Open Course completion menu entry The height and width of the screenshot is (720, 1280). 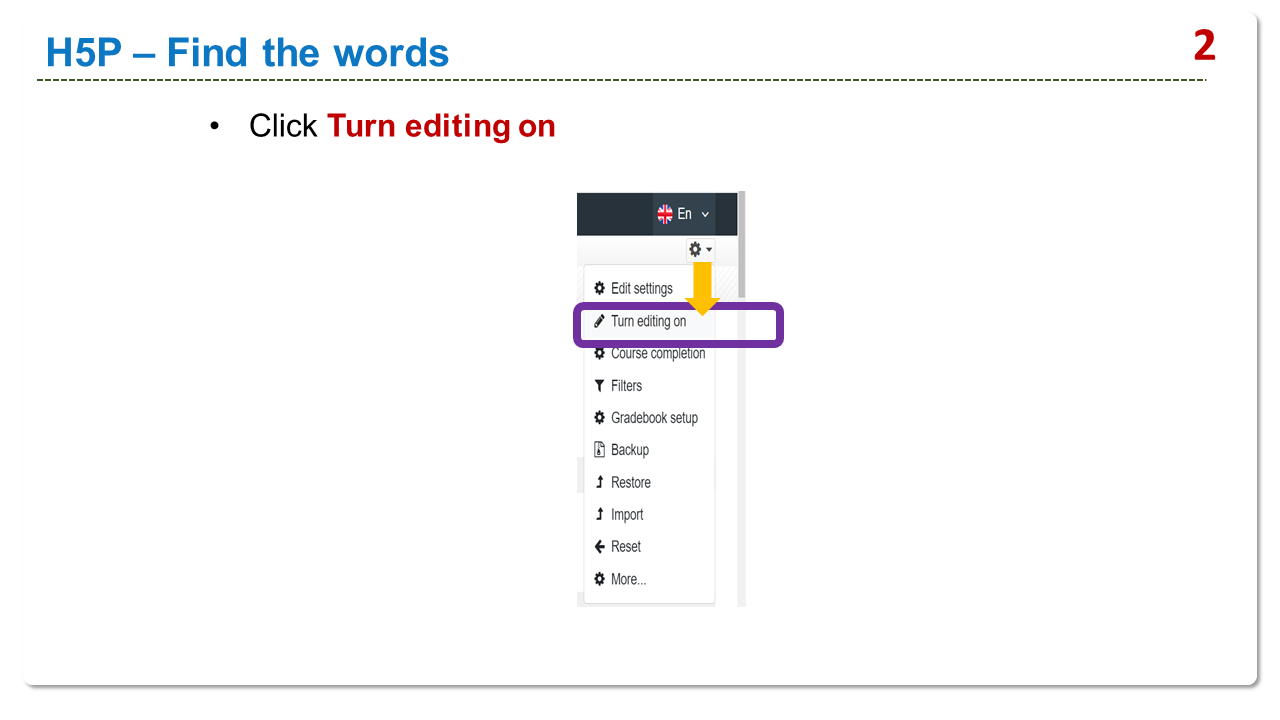(658, 354)
